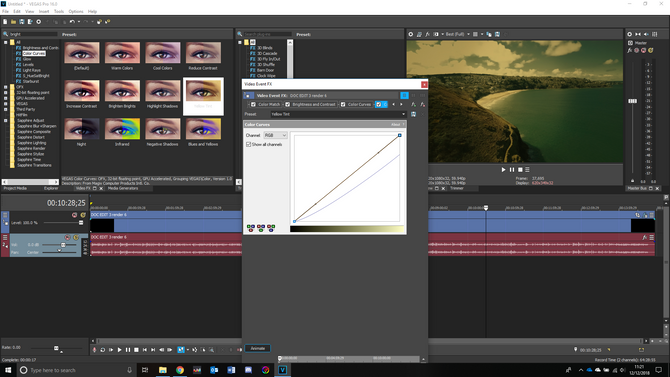The image size is (670, 377).
Task: Collapse the All folder in FX tree
Action: pos(6,42)
